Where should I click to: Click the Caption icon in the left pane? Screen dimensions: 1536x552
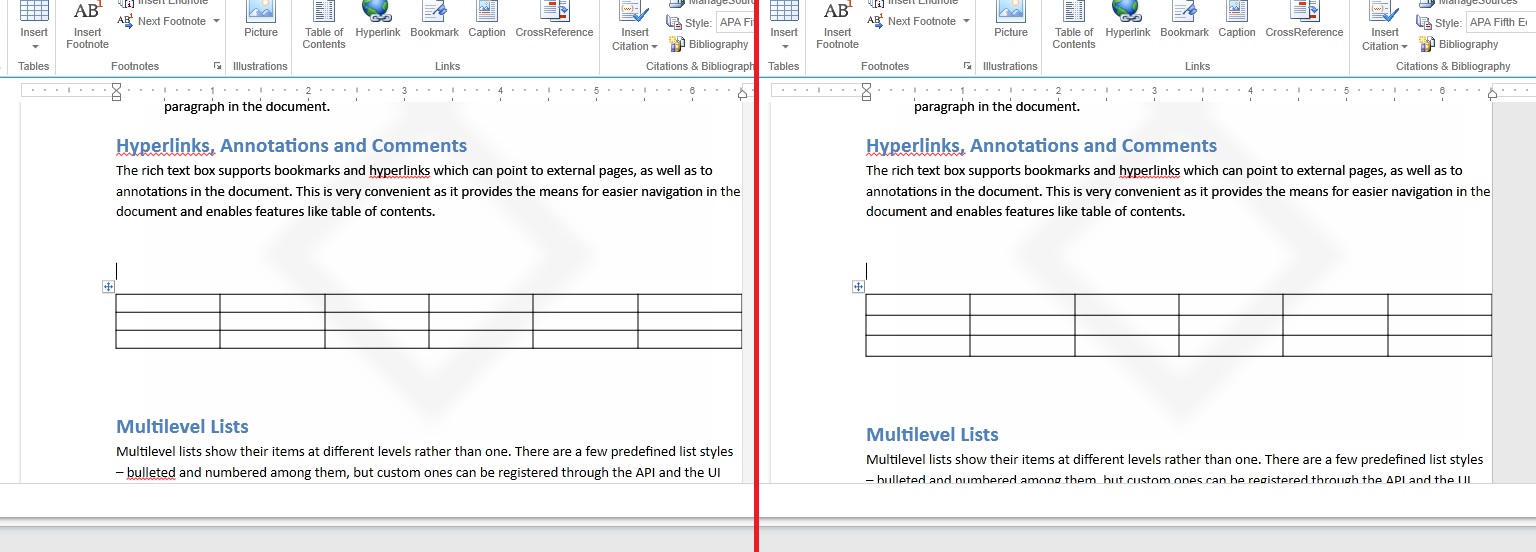click(x=487, y=10)
